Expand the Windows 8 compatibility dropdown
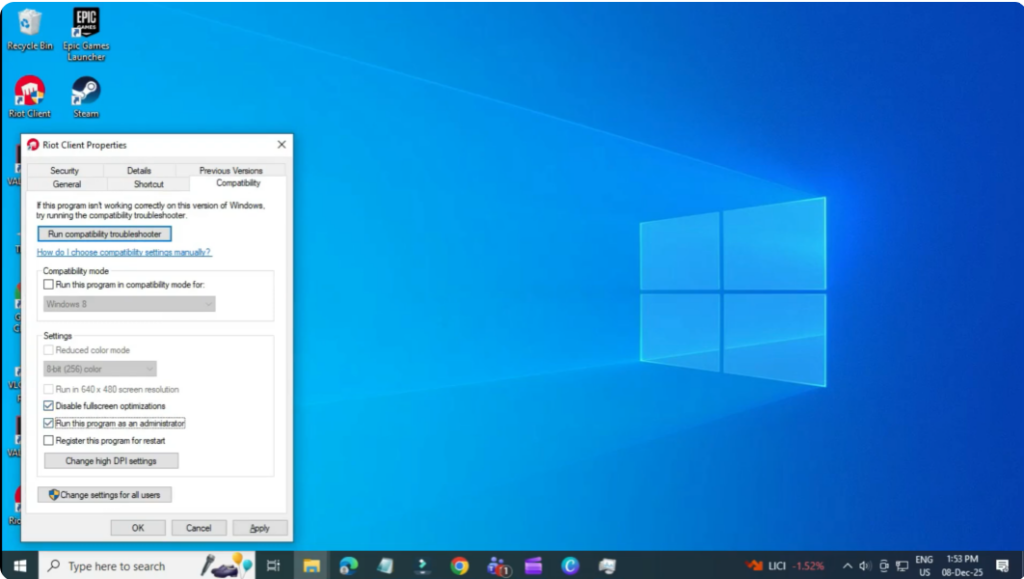This screenshot has height=579, width=1024. click(130, 304)
